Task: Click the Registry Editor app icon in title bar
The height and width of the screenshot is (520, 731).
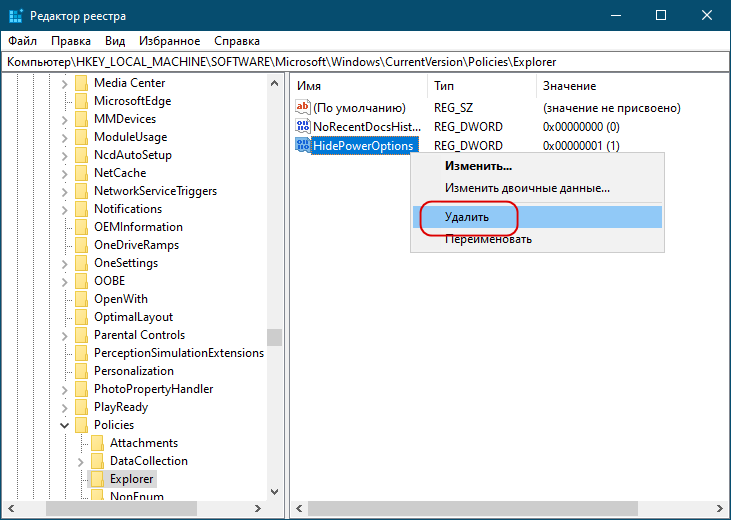Action: pos(15,16)
